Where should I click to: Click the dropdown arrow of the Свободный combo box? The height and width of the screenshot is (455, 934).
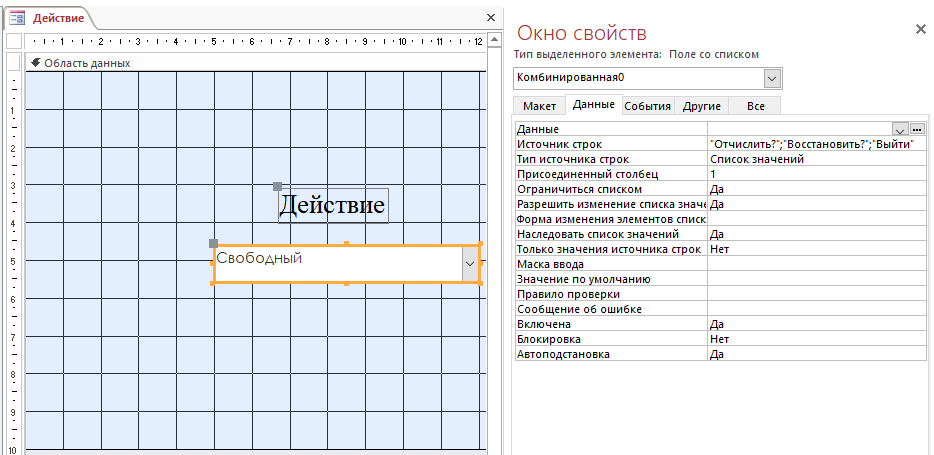pos(470,264)
